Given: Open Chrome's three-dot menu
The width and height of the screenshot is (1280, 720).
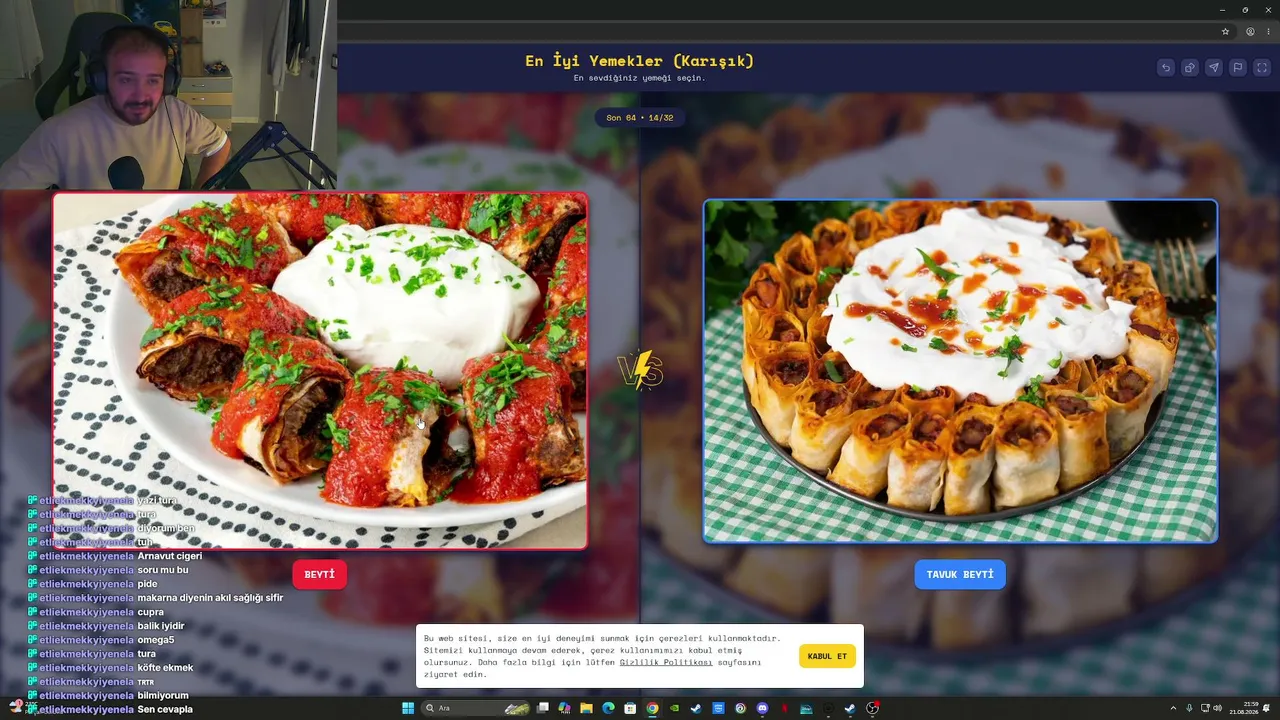Looking at the screenshot, I should (x=1268, y=31).
